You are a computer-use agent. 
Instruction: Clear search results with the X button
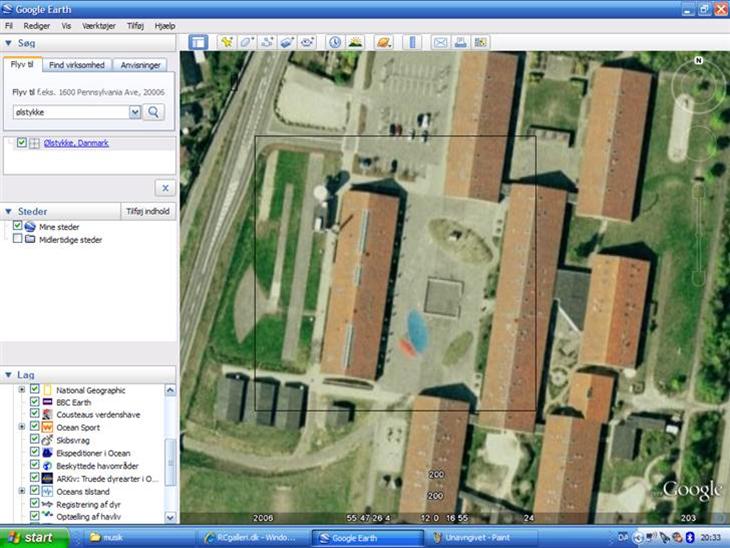click(165, 188)
